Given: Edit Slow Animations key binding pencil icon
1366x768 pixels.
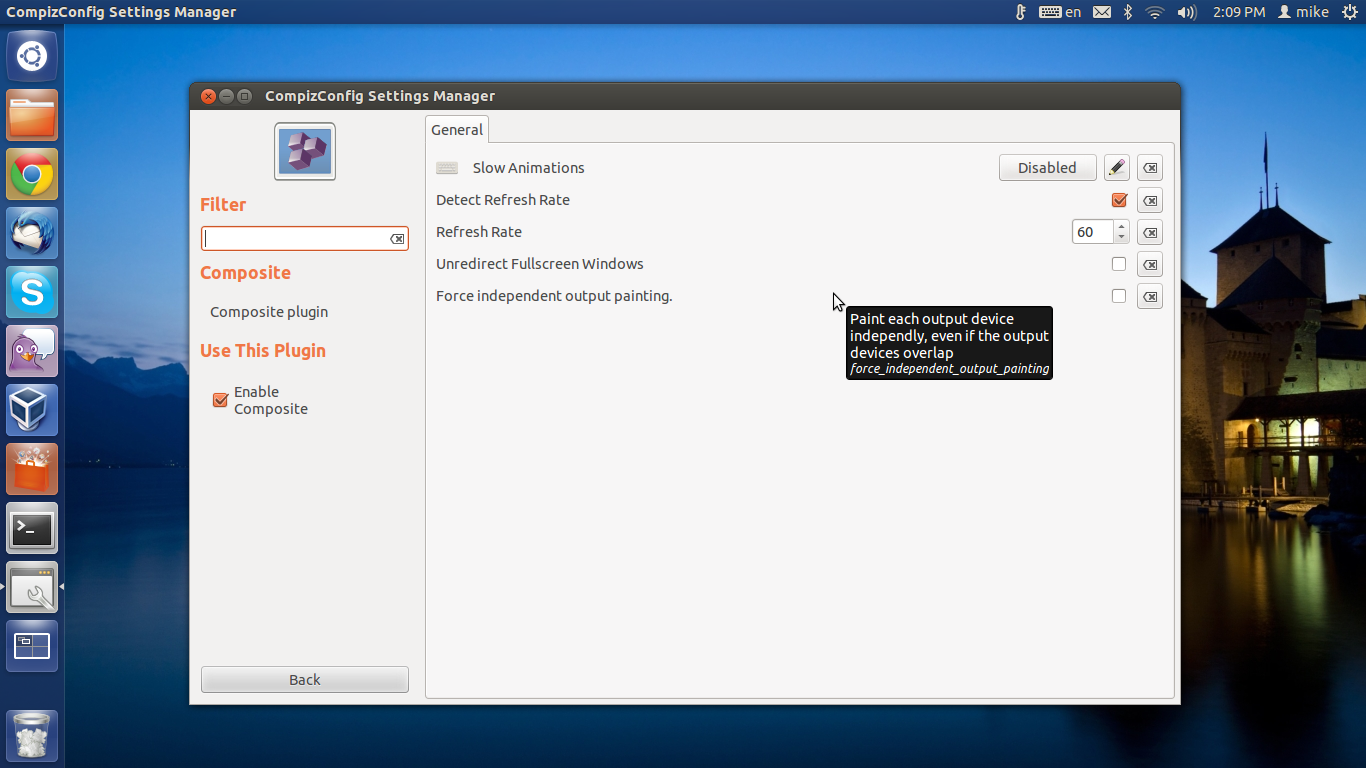Looking at the screenshot, I should coord(1117,168).
